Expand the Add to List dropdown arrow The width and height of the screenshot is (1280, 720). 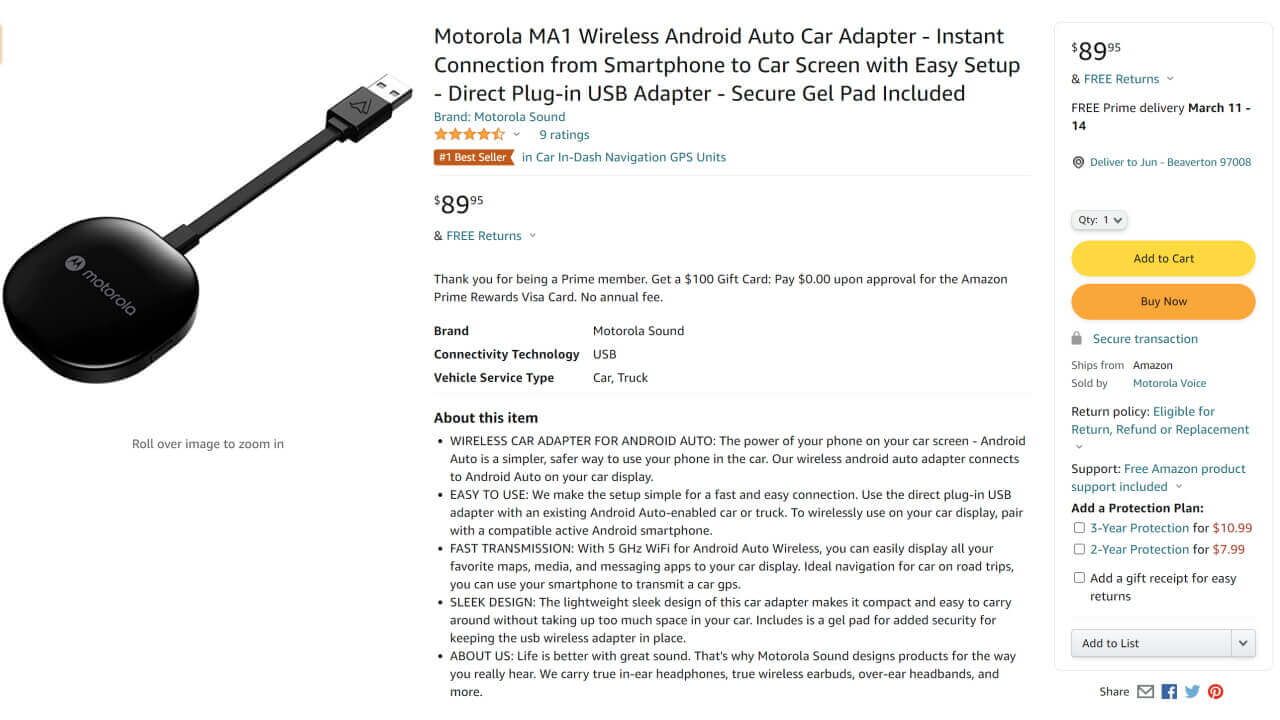1243,643
